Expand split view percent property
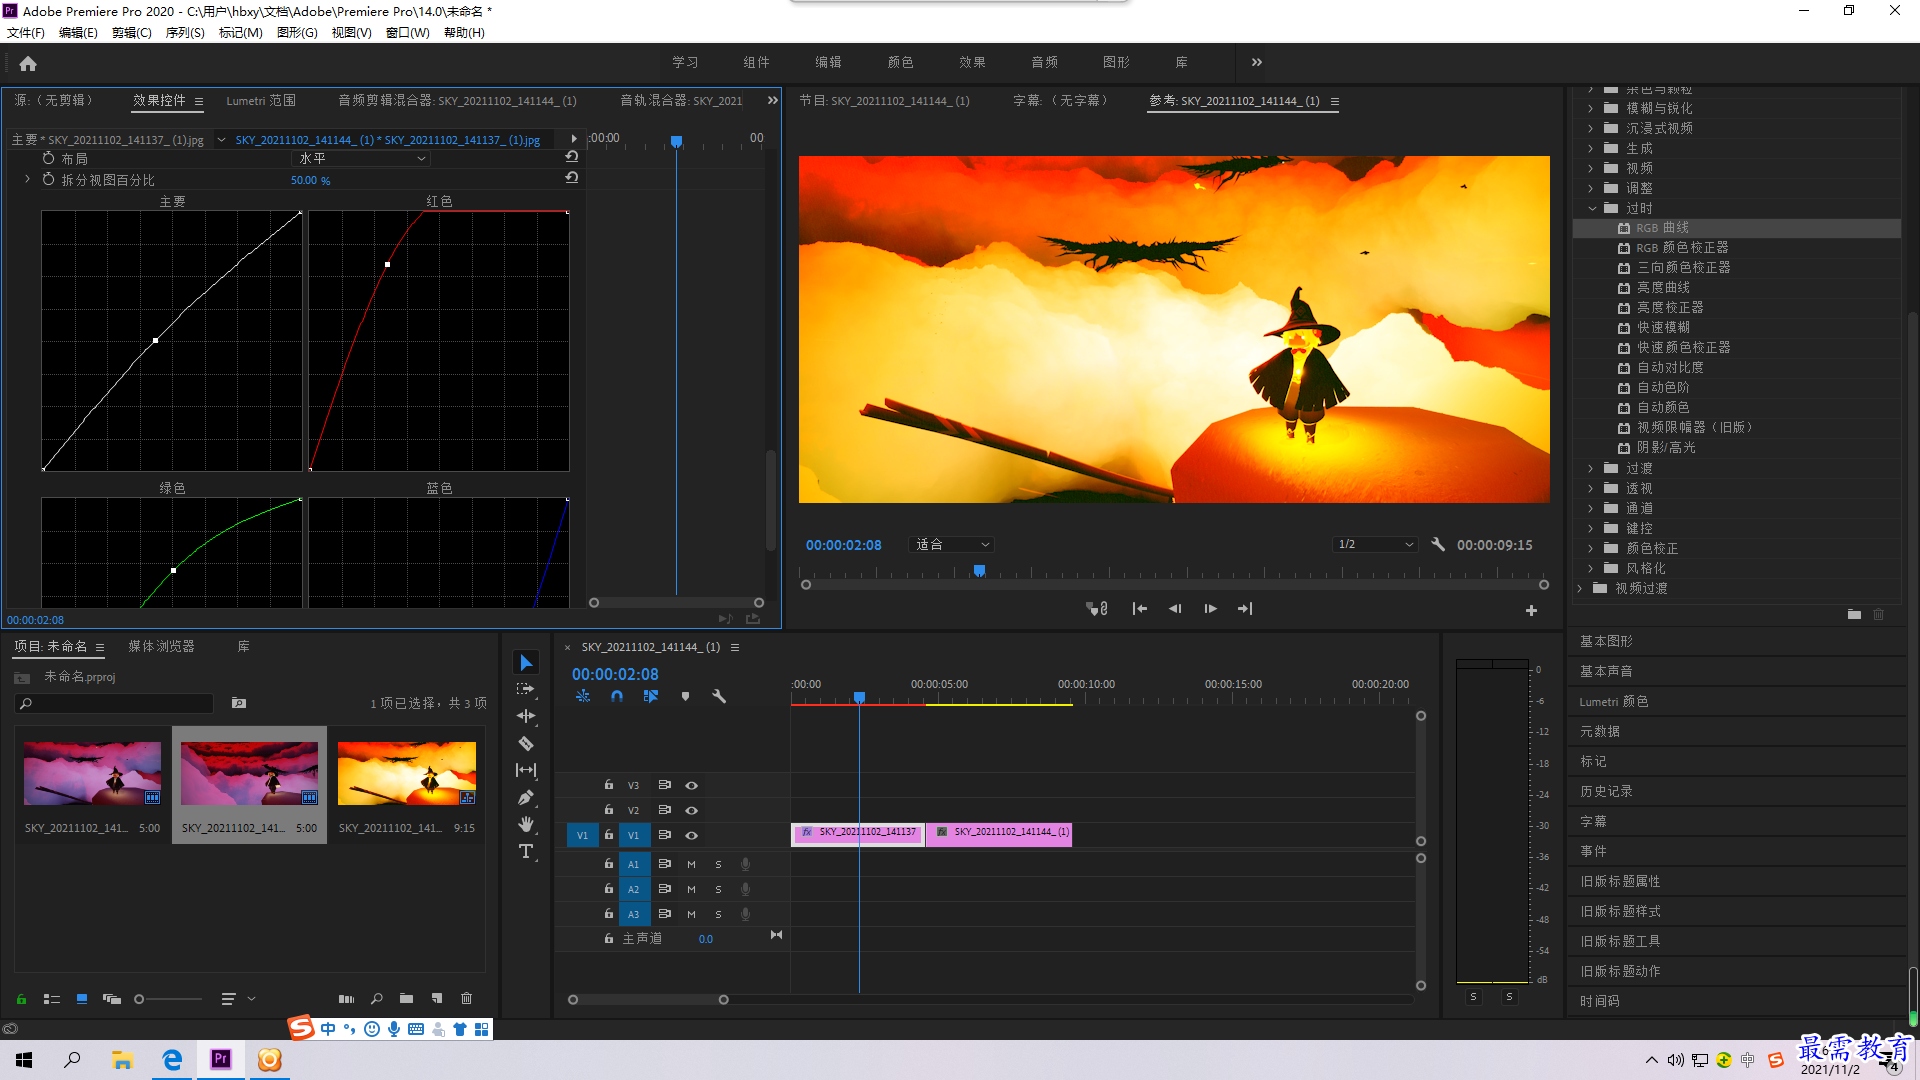 tap(27, 179)
